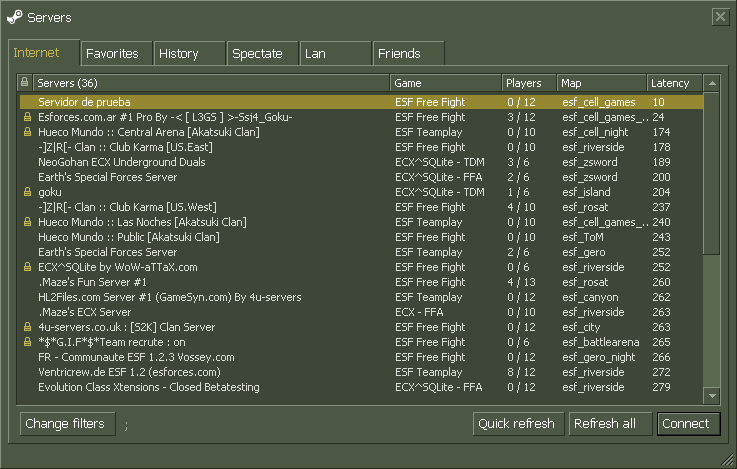Viewport: 737px width, 469px height.
Task: Click lock icon beside Hueco Mundo Las Noches
Action: tap(28, 222)
